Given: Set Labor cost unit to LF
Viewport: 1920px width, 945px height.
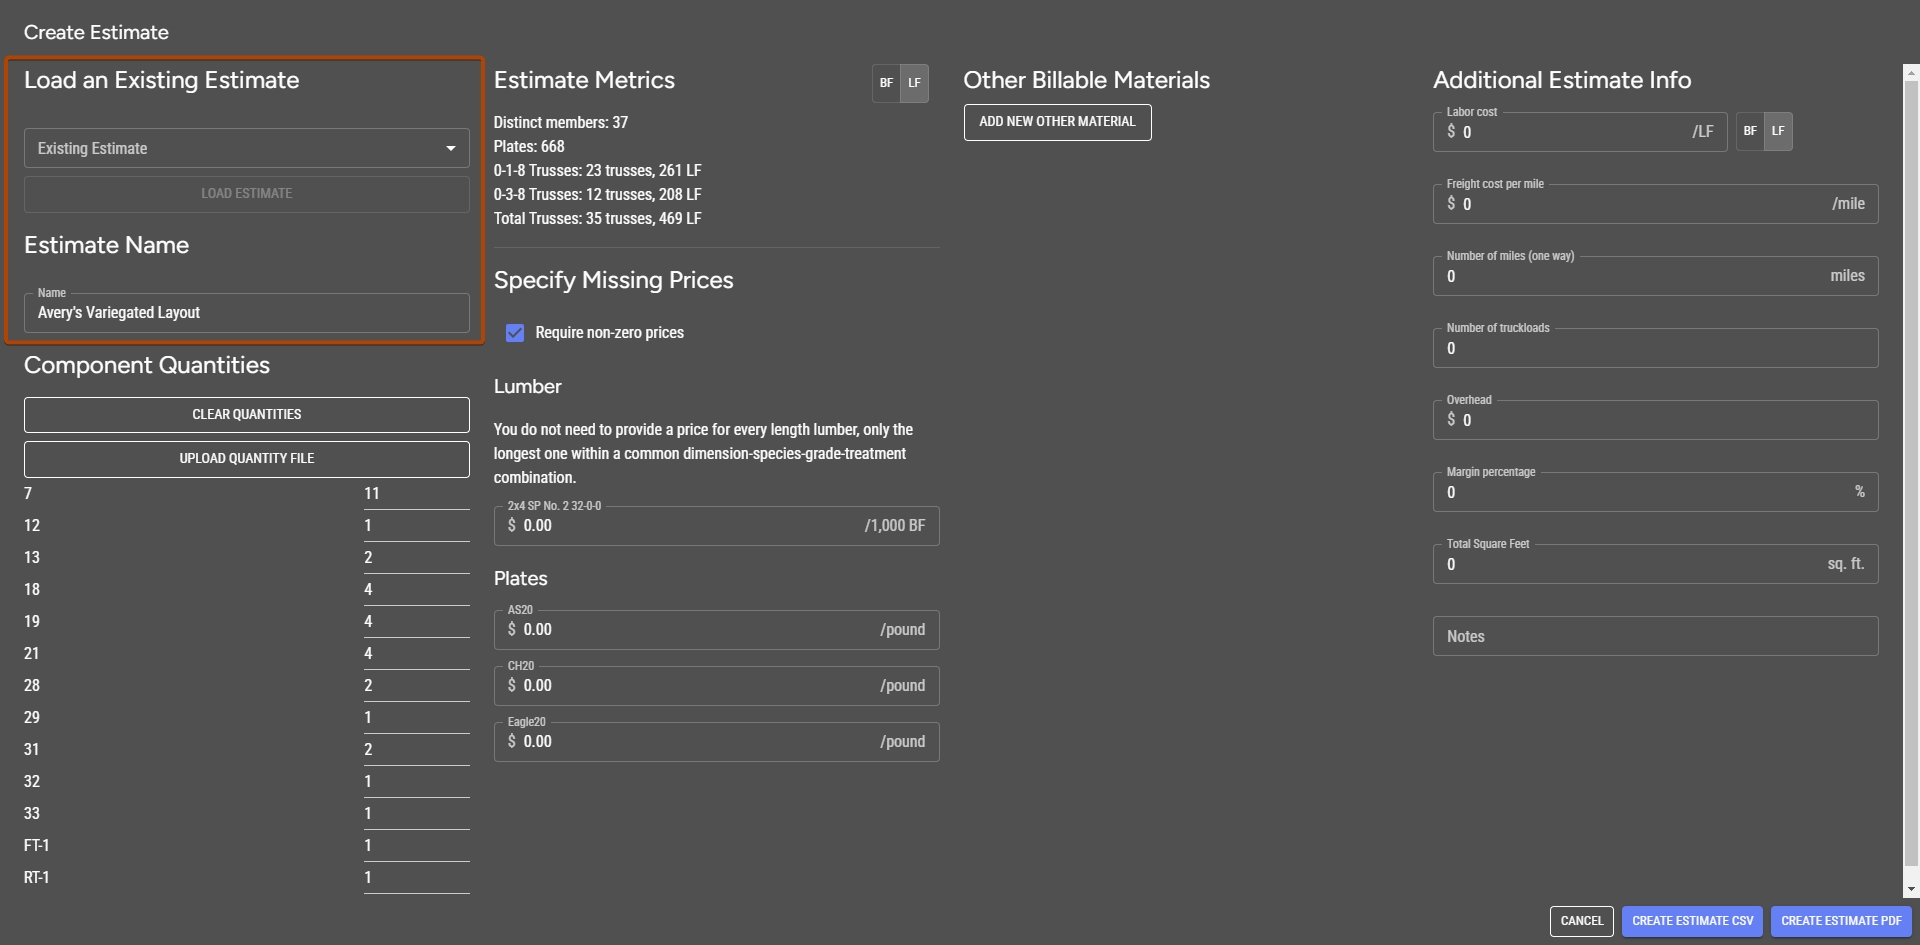Looking at the screenshot, I should (x=1778, y=131).
